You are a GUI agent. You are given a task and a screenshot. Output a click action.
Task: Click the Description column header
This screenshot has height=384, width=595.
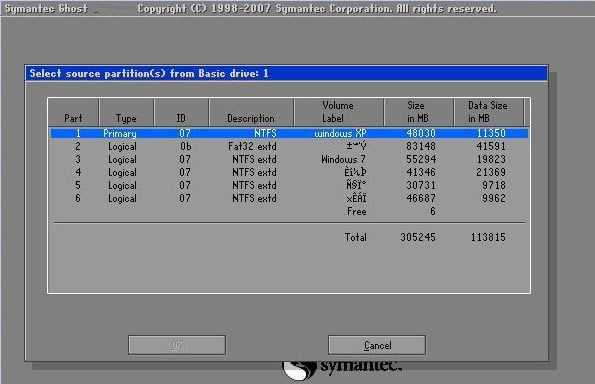[x=251, y=112]
